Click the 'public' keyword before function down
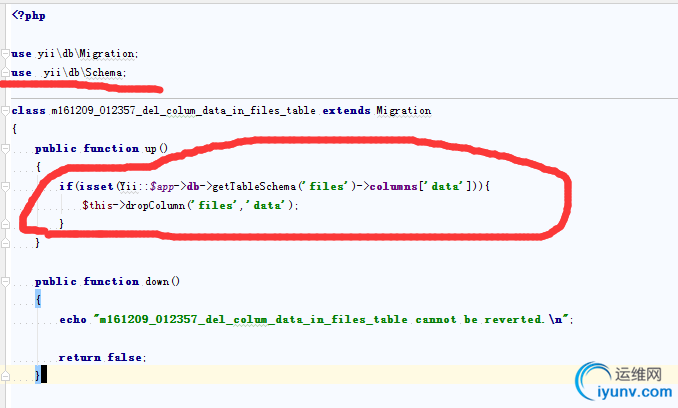Viewport: 678px width, 408px height. [56, 282]
